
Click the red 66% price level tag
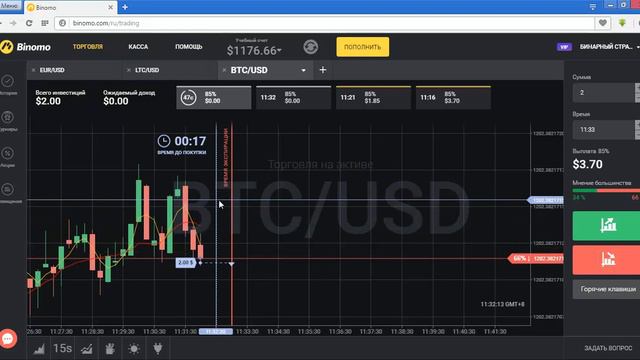(x=536, y=258)
